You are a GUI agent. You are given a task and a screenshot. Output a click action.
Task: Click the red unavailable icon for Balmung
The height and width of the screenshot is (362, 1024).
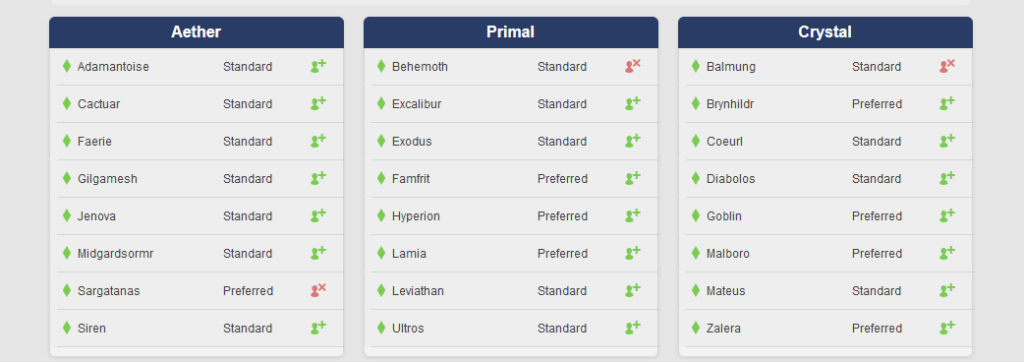coord(948,66)
